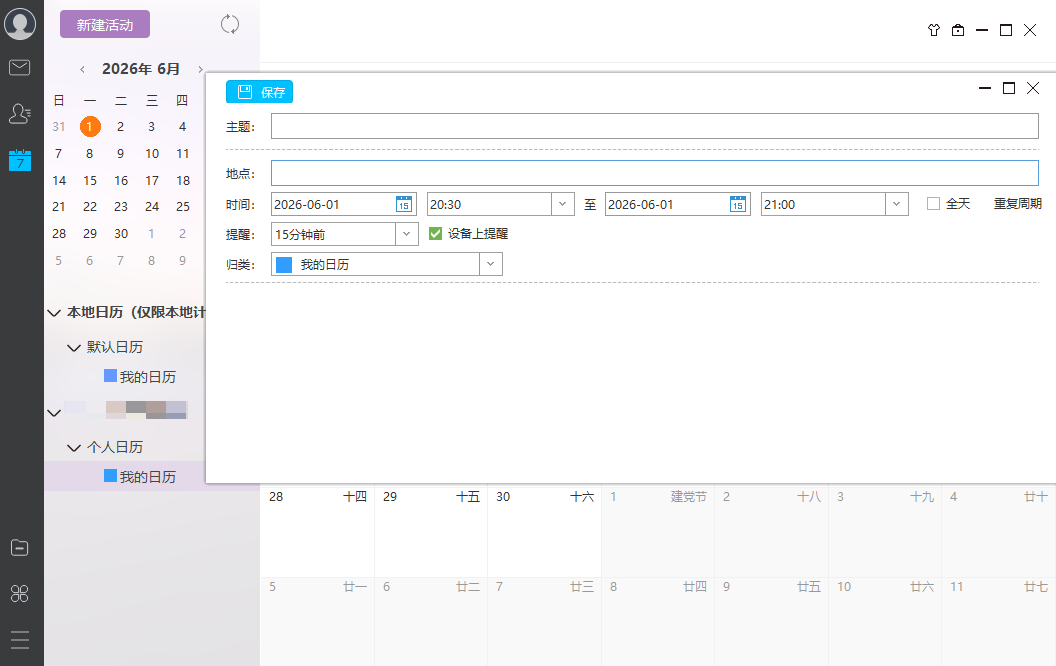This screenshot has height=666, width=1056.
Task: Click the refresh sync icon
Action: click(230, 24)
